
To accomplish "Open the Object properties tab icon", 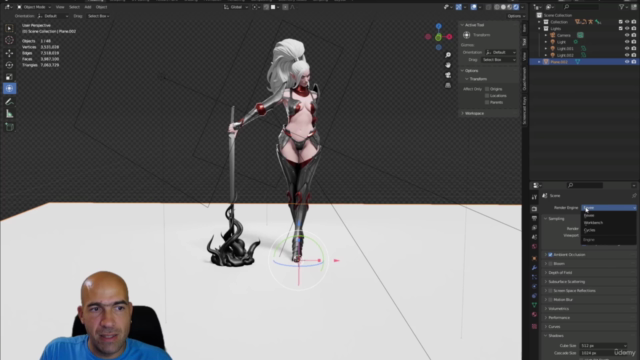I will pos(534,258).
